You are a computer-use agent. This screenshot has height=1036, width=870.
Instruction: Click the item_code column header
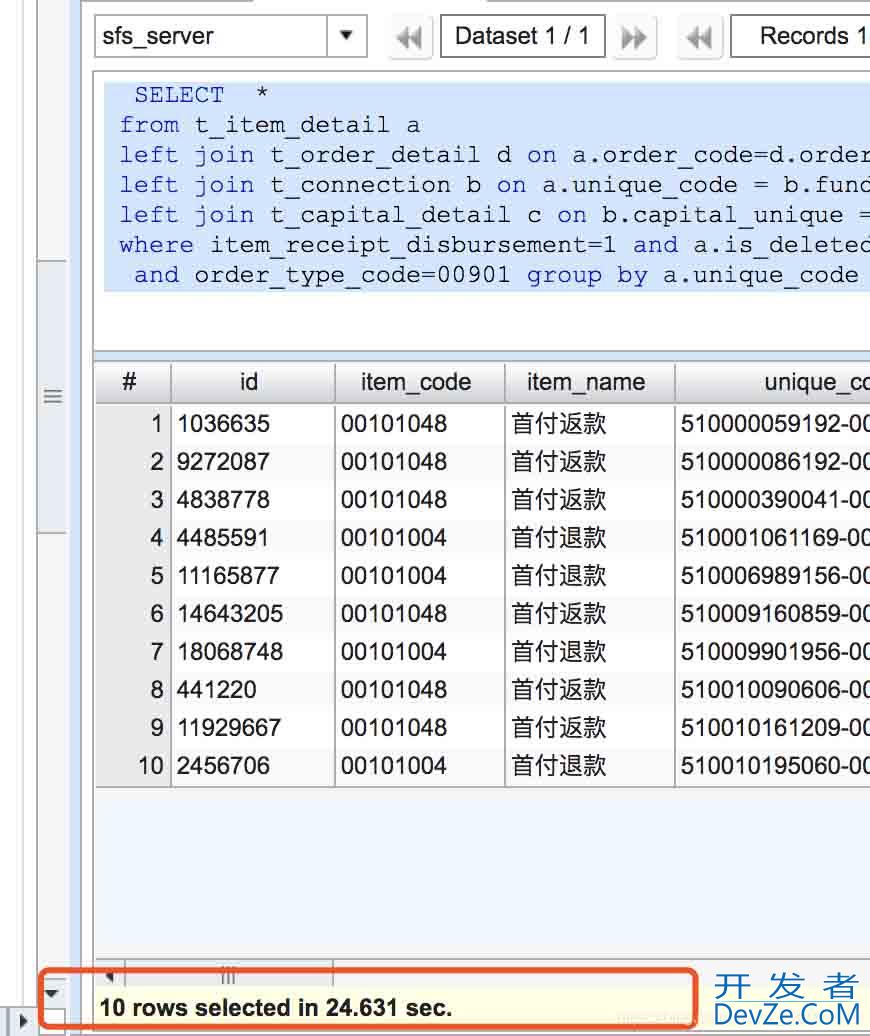417,382
